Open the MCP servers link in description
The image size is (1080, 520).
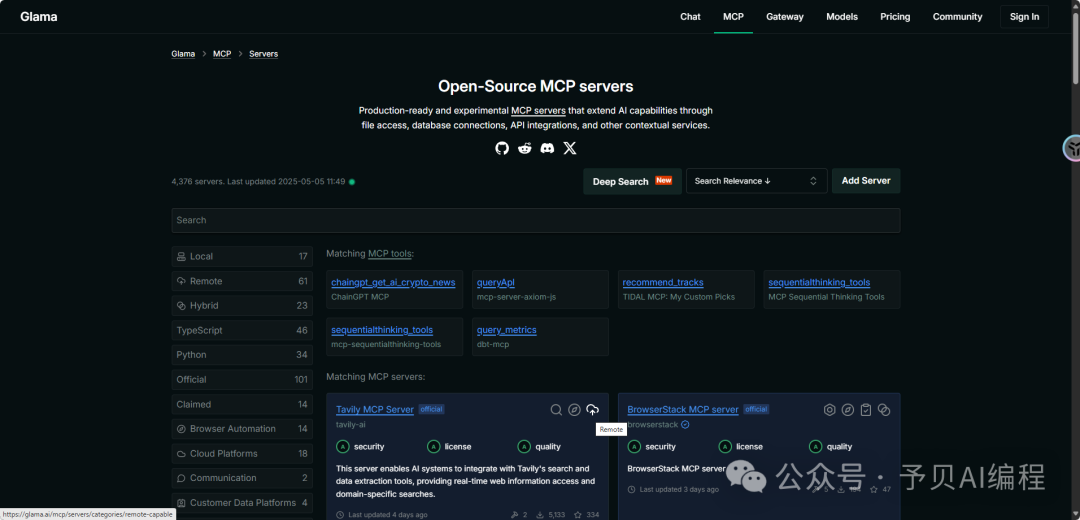click(x=538, y=110)
